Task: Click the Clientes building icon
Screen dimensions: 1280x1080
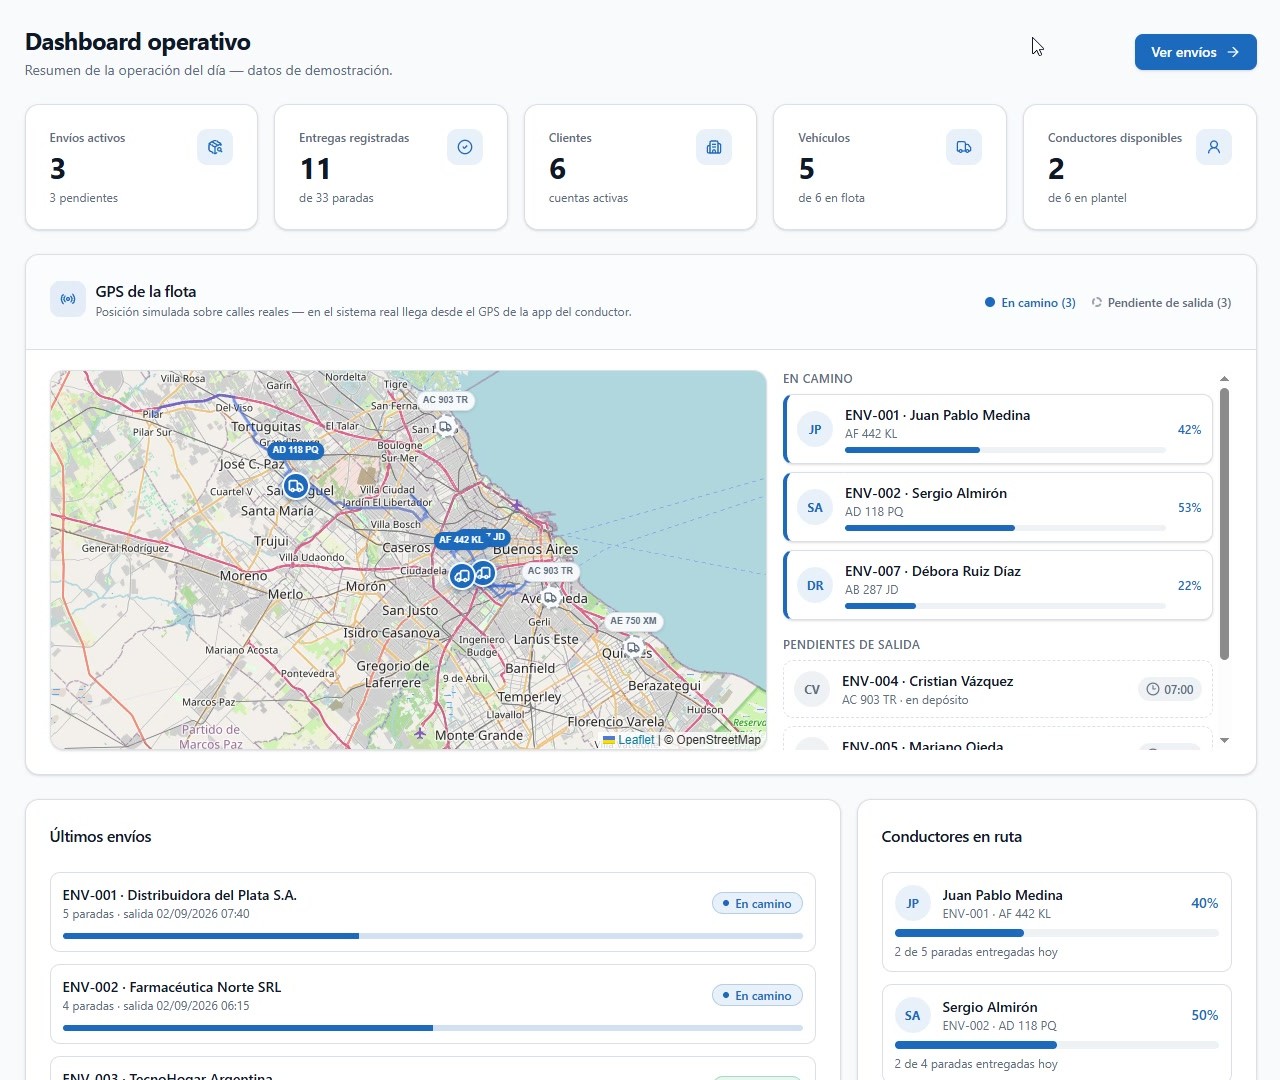Action: pos(714,147)
